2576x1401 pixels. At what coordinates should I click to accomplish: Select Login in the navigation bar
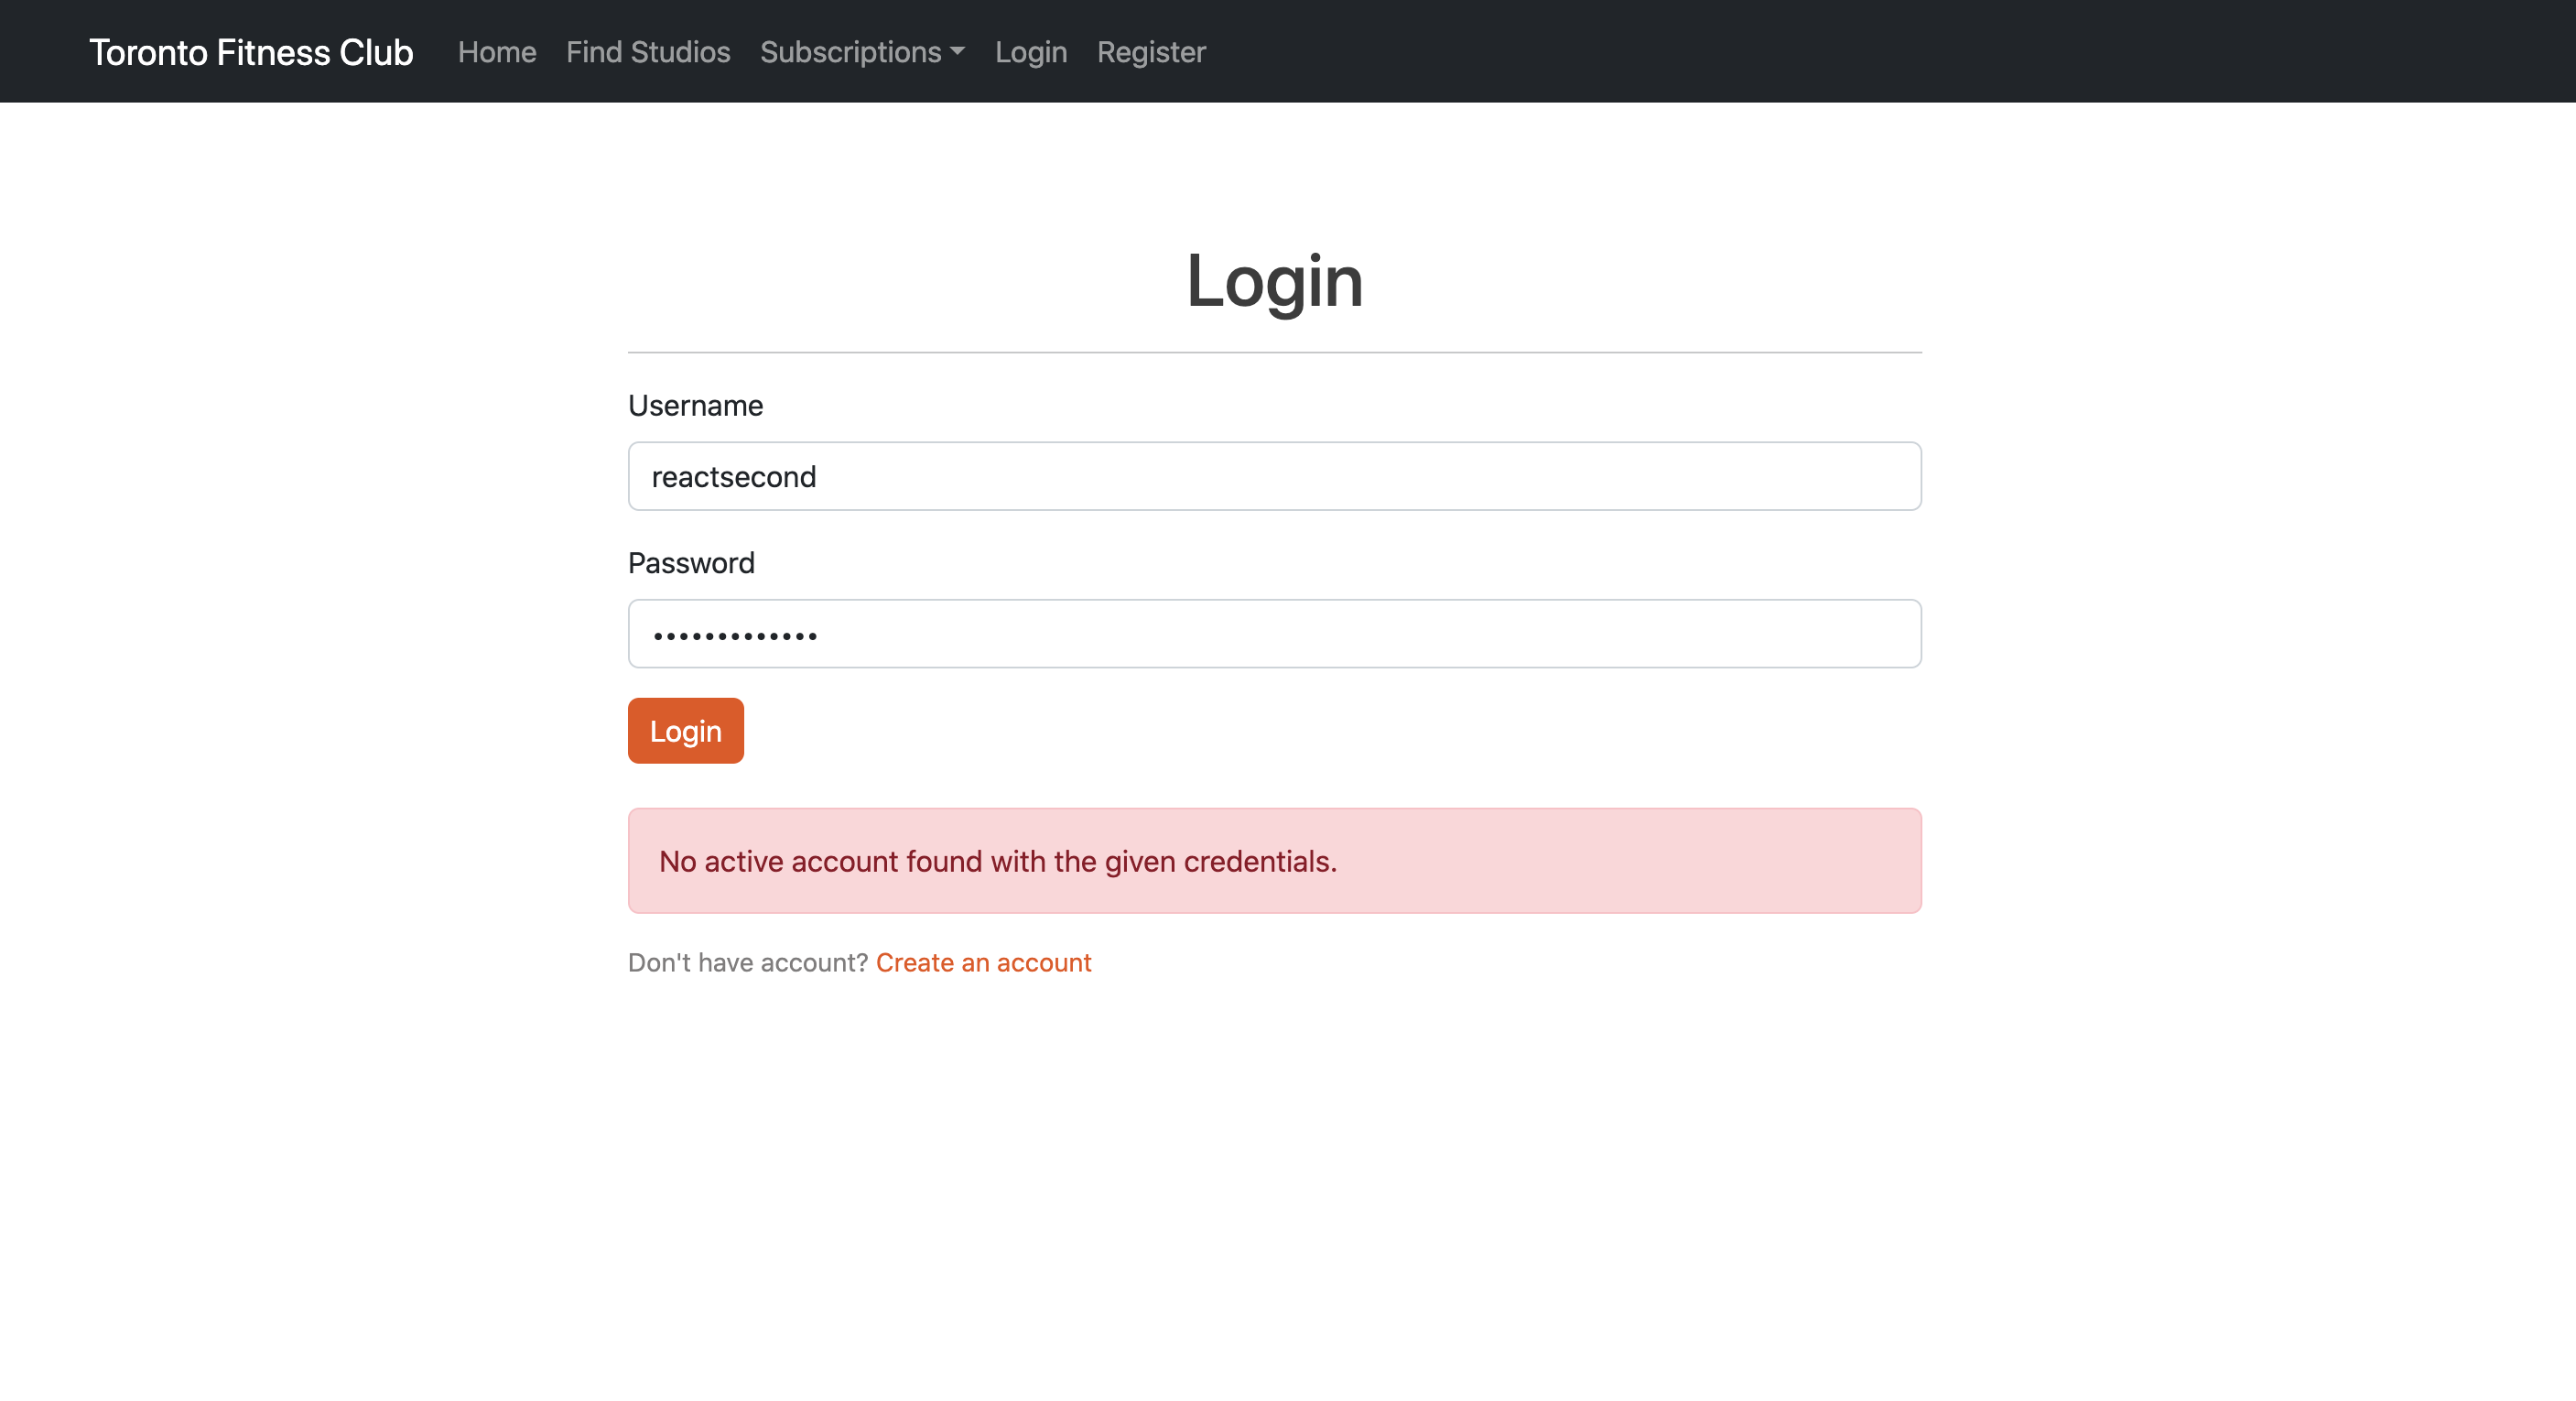coord(1031,51)
